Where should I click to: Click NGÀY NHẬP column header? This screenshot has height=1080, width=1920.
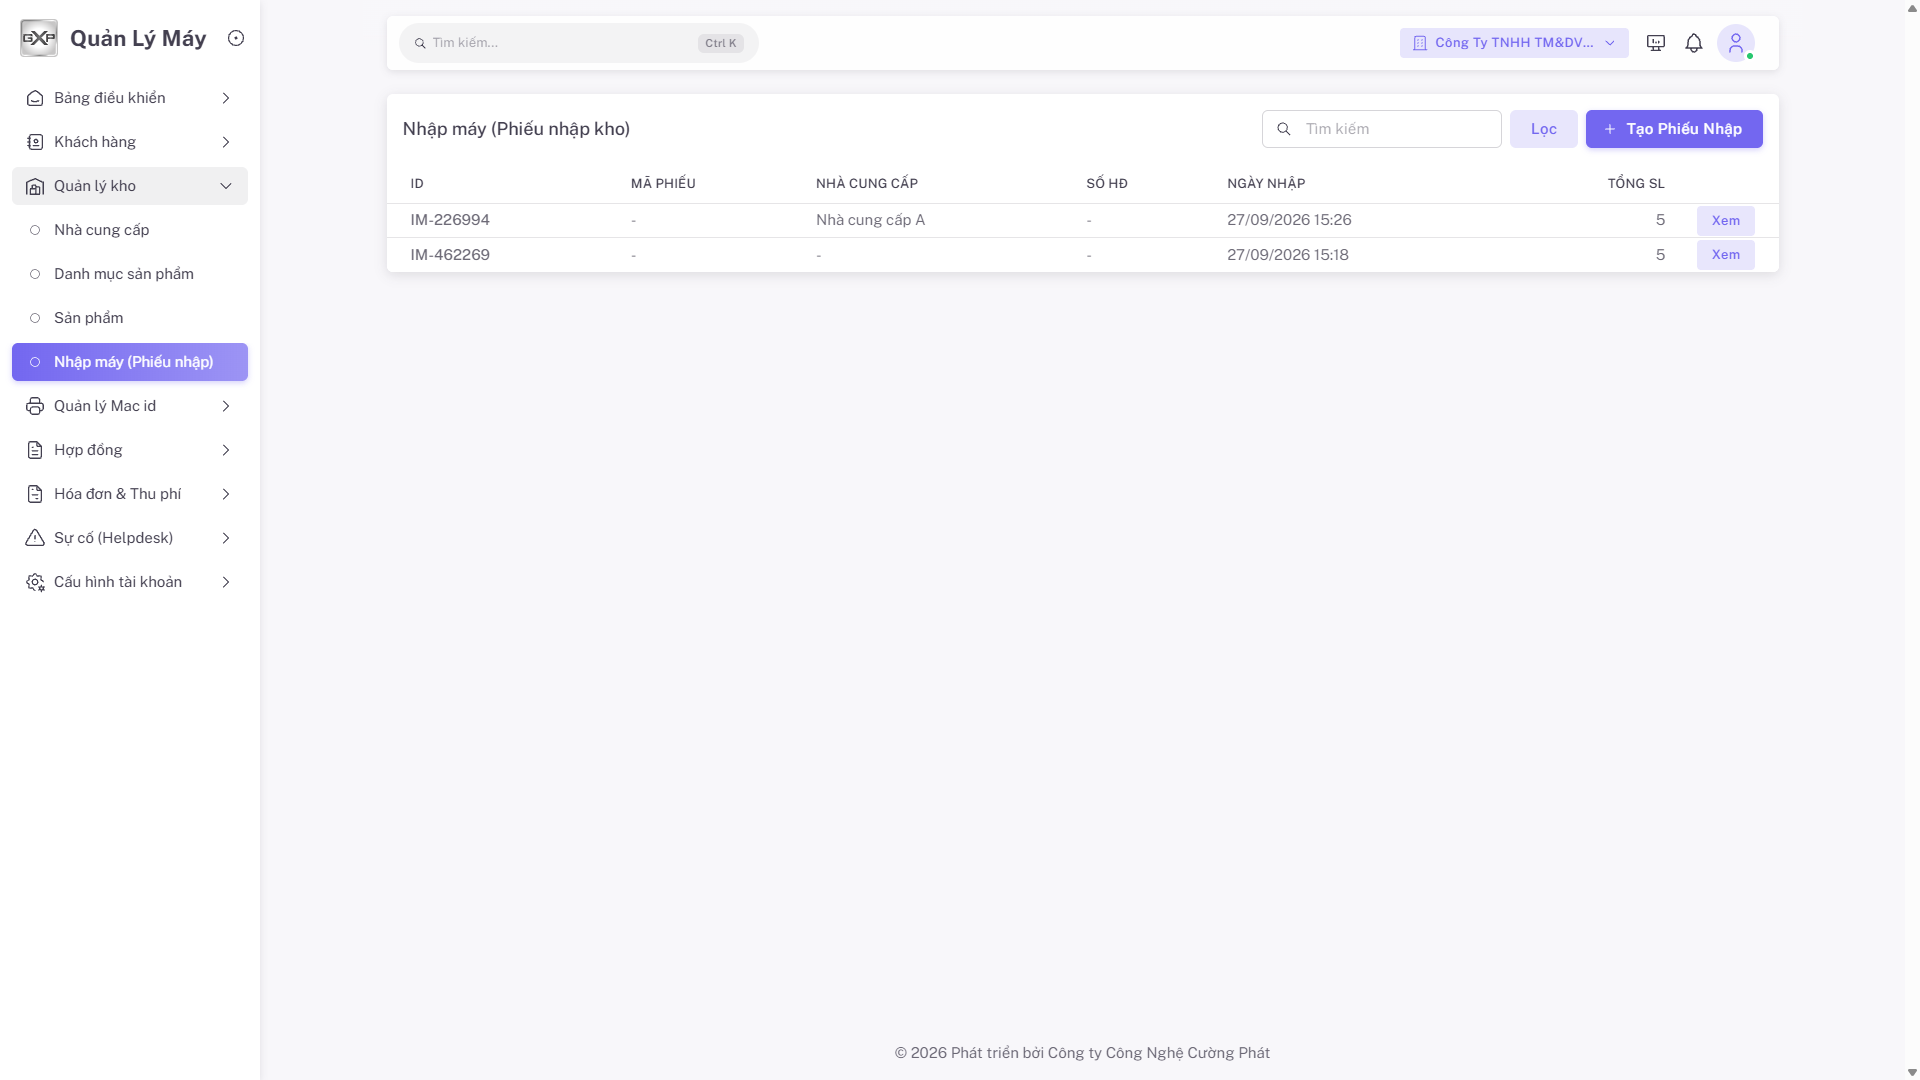1266,184
